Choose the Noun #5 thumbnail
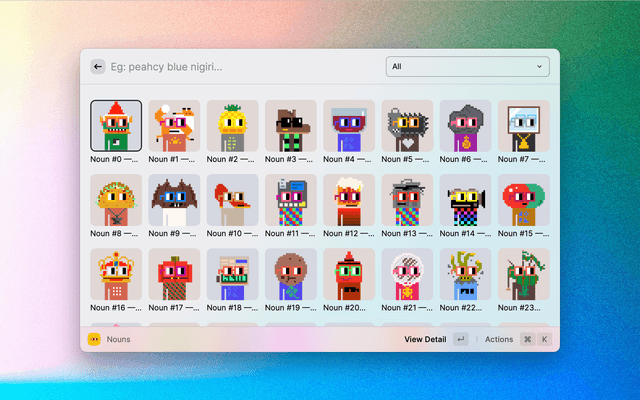Image resolution: width=640 pixels, height=400 pixels. tap(407, 125)
